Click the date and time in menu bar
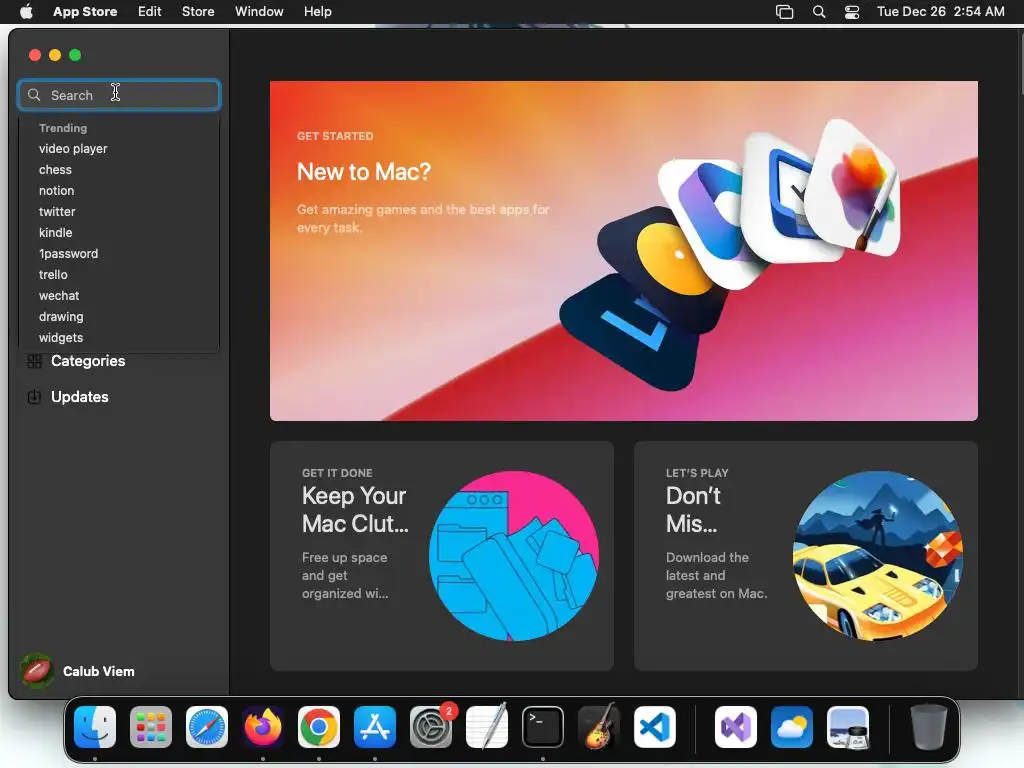 point(940,11)
